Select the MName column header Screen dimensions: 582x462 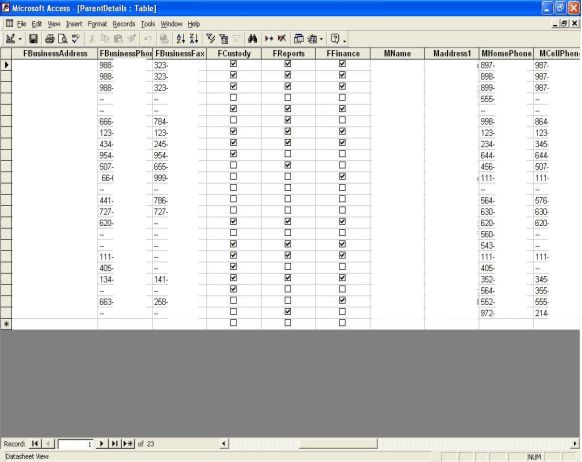point(397,53)
